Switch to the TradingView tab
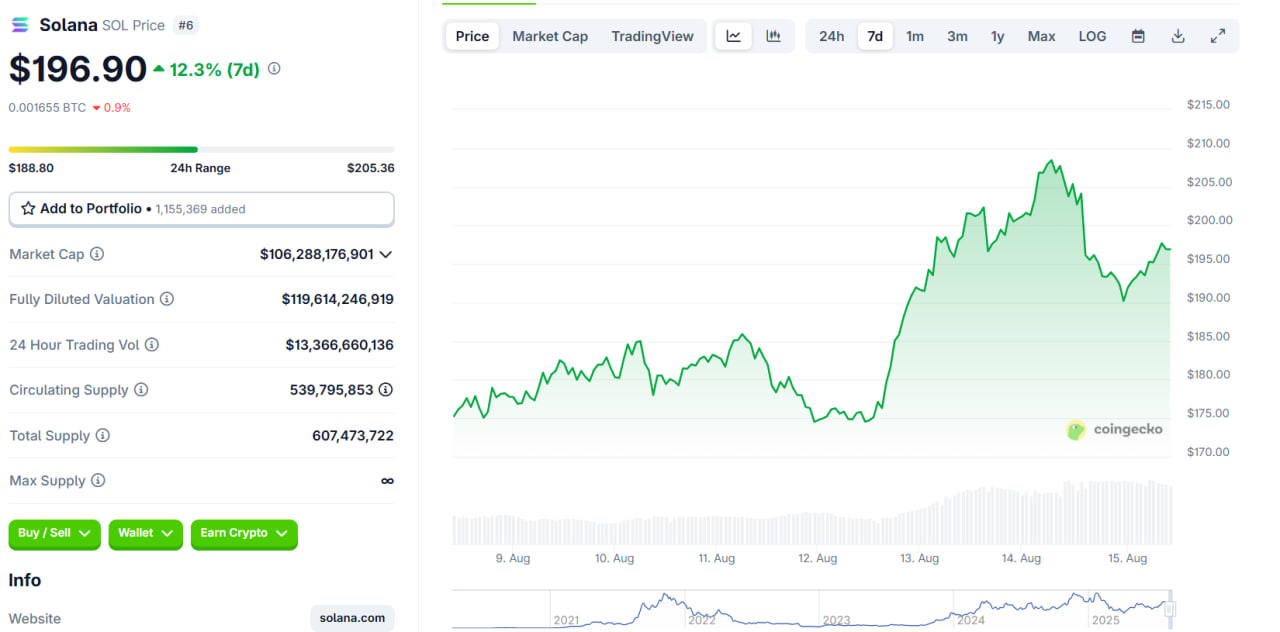The height and width of the screenshot is (632, 1280). 652,36
